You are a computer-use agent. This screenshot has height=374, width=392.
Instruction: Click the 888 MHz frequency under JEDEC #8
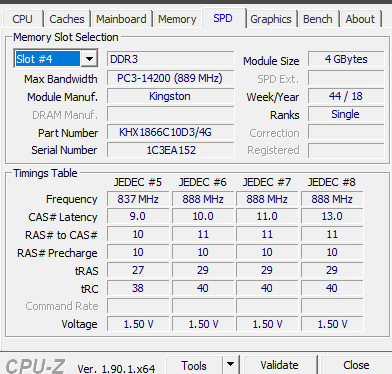pos(332,199)
